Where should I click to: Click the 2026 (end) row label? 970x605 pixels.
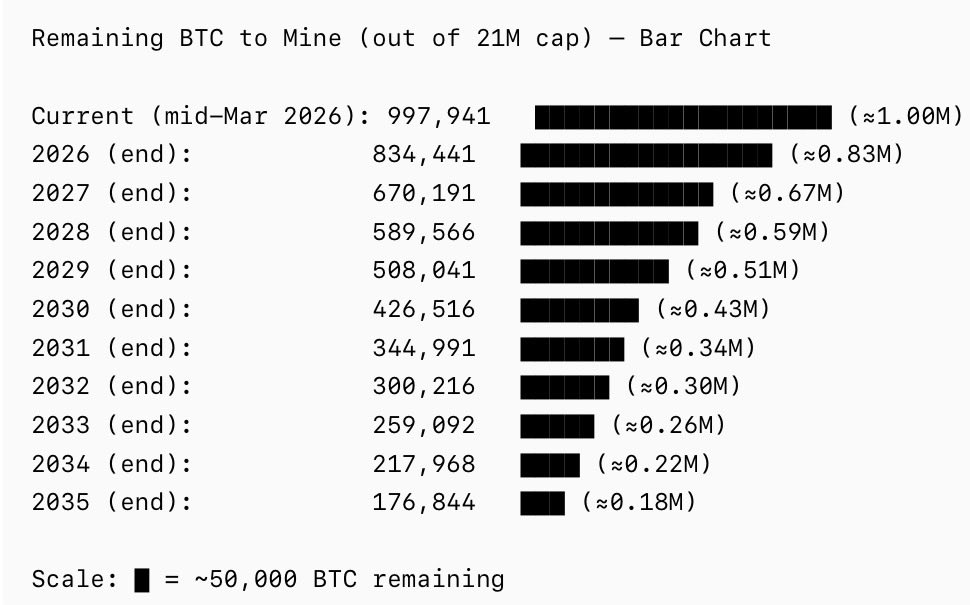click(x=111, y=155)
